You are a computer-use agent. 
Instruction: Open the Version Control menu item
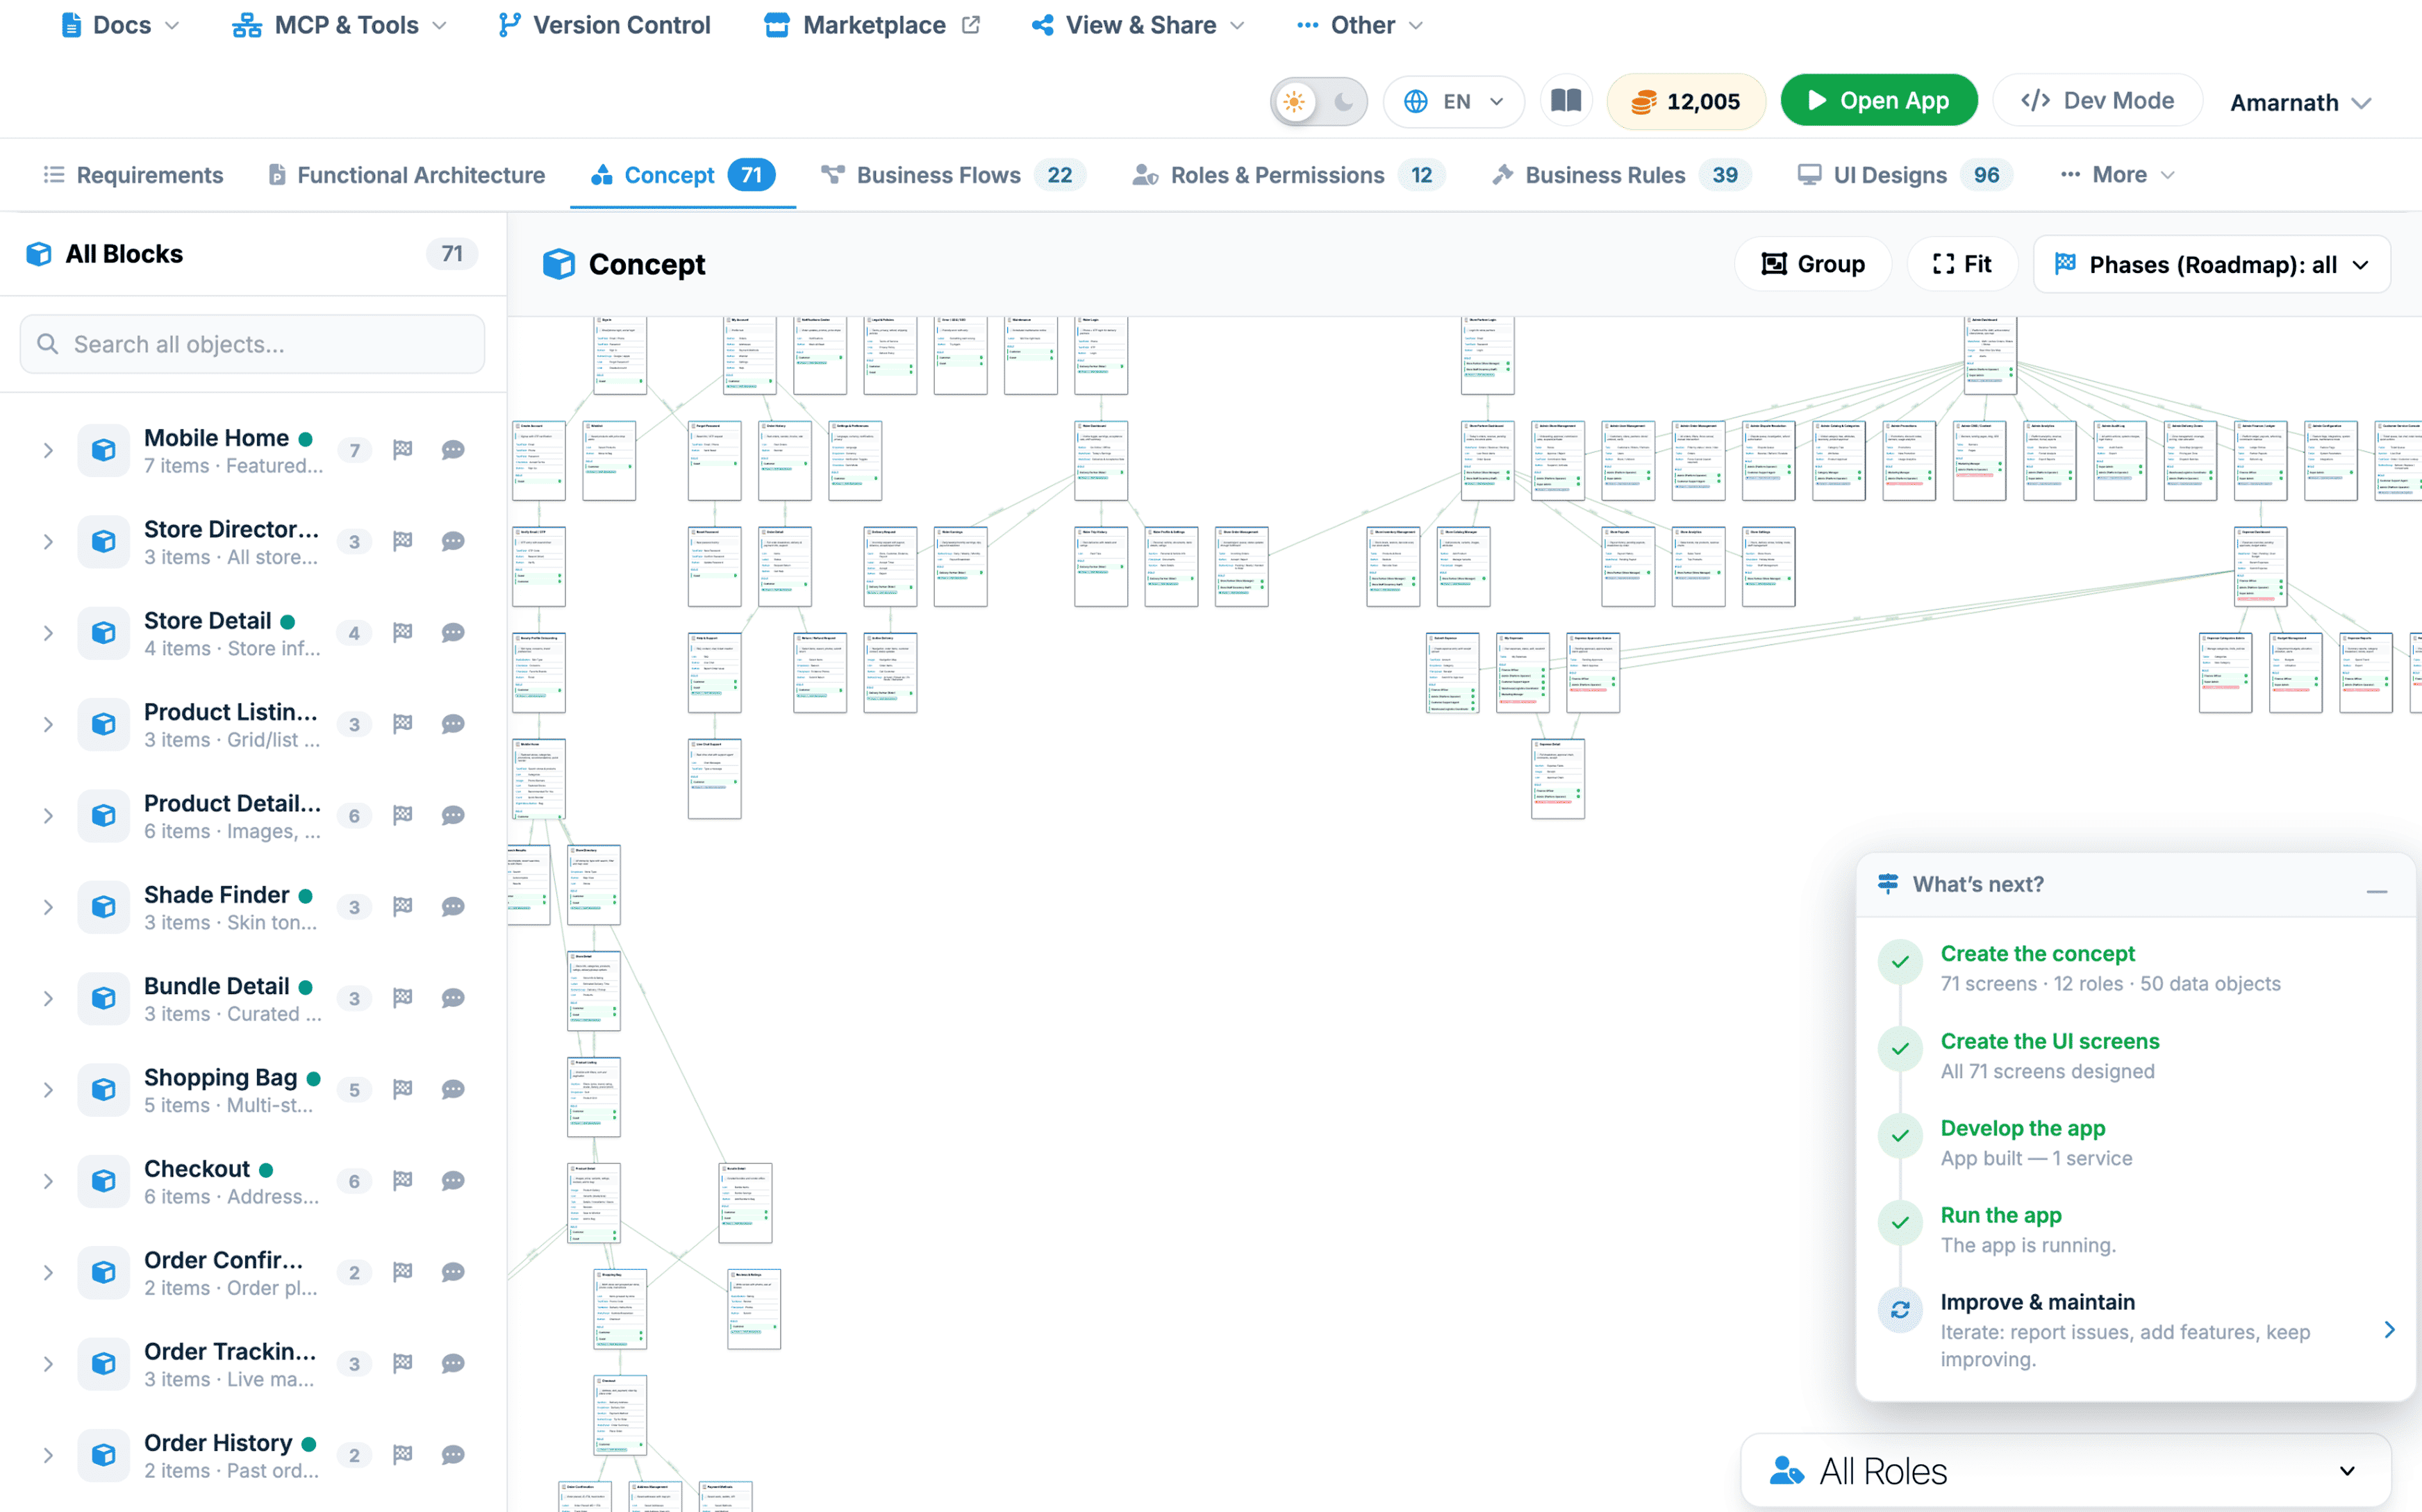point(604,25)
